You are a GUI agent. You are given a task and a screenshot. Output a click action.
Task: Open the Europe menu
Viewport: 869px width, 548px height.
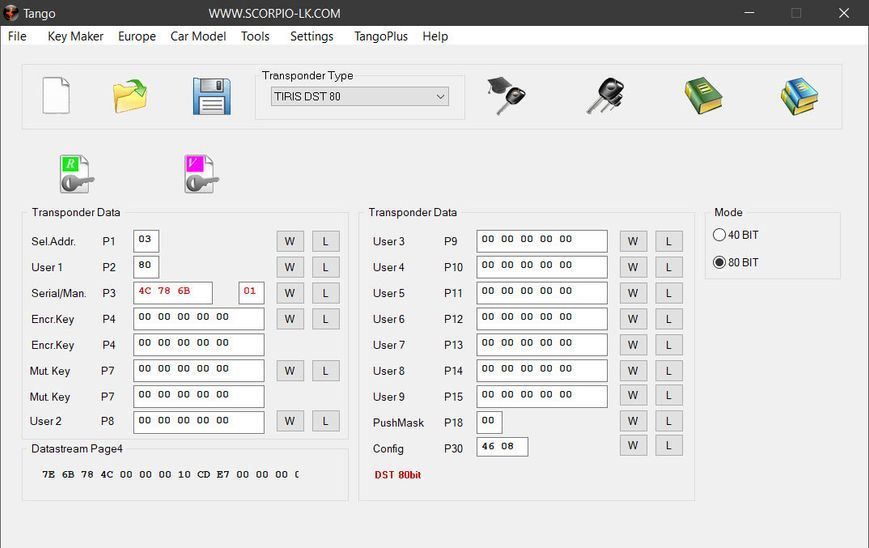tap(137, 37)
